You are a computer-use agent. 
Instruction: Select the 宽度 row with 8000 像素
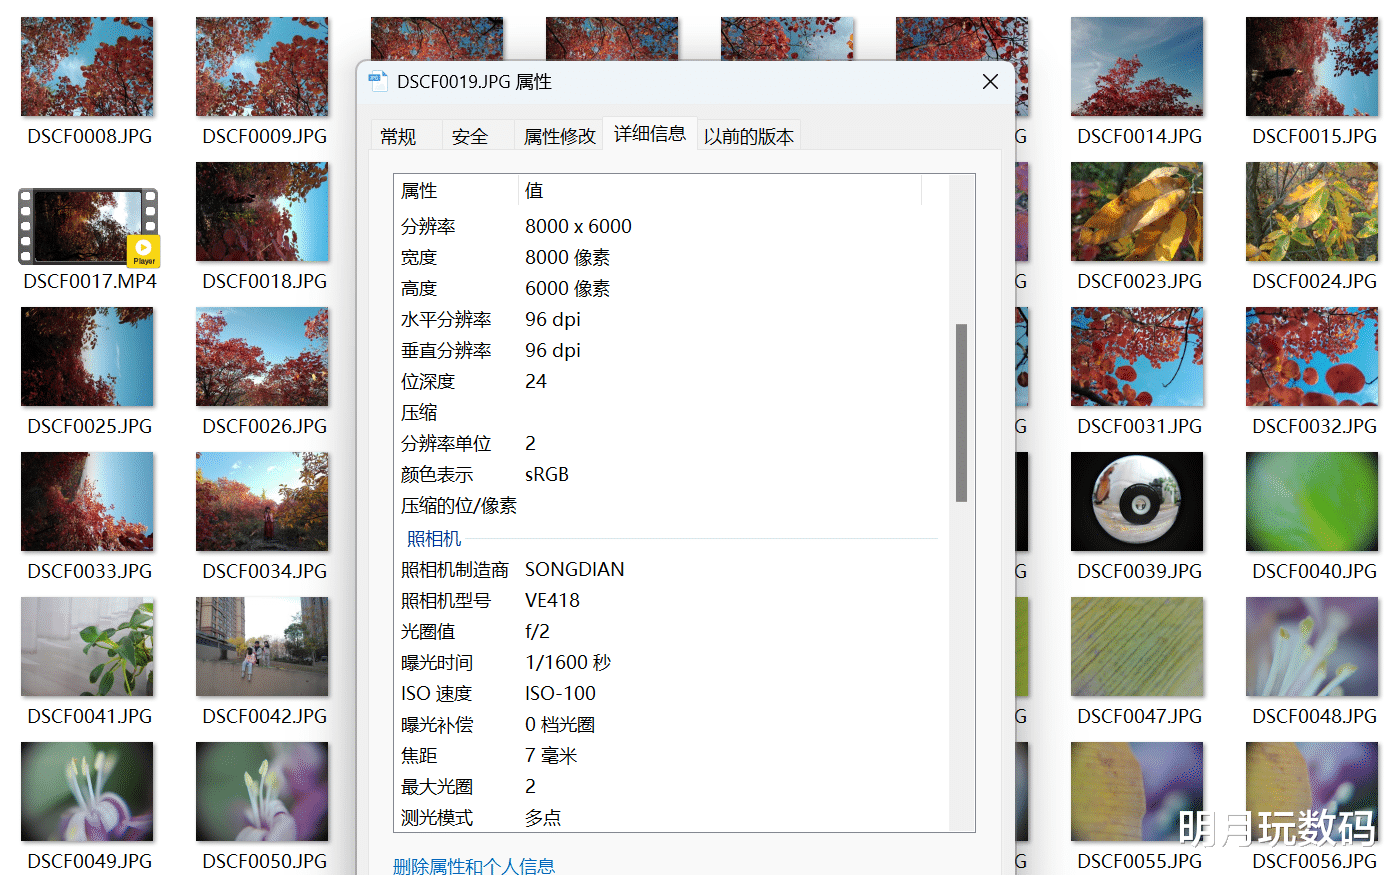[671, 258]
